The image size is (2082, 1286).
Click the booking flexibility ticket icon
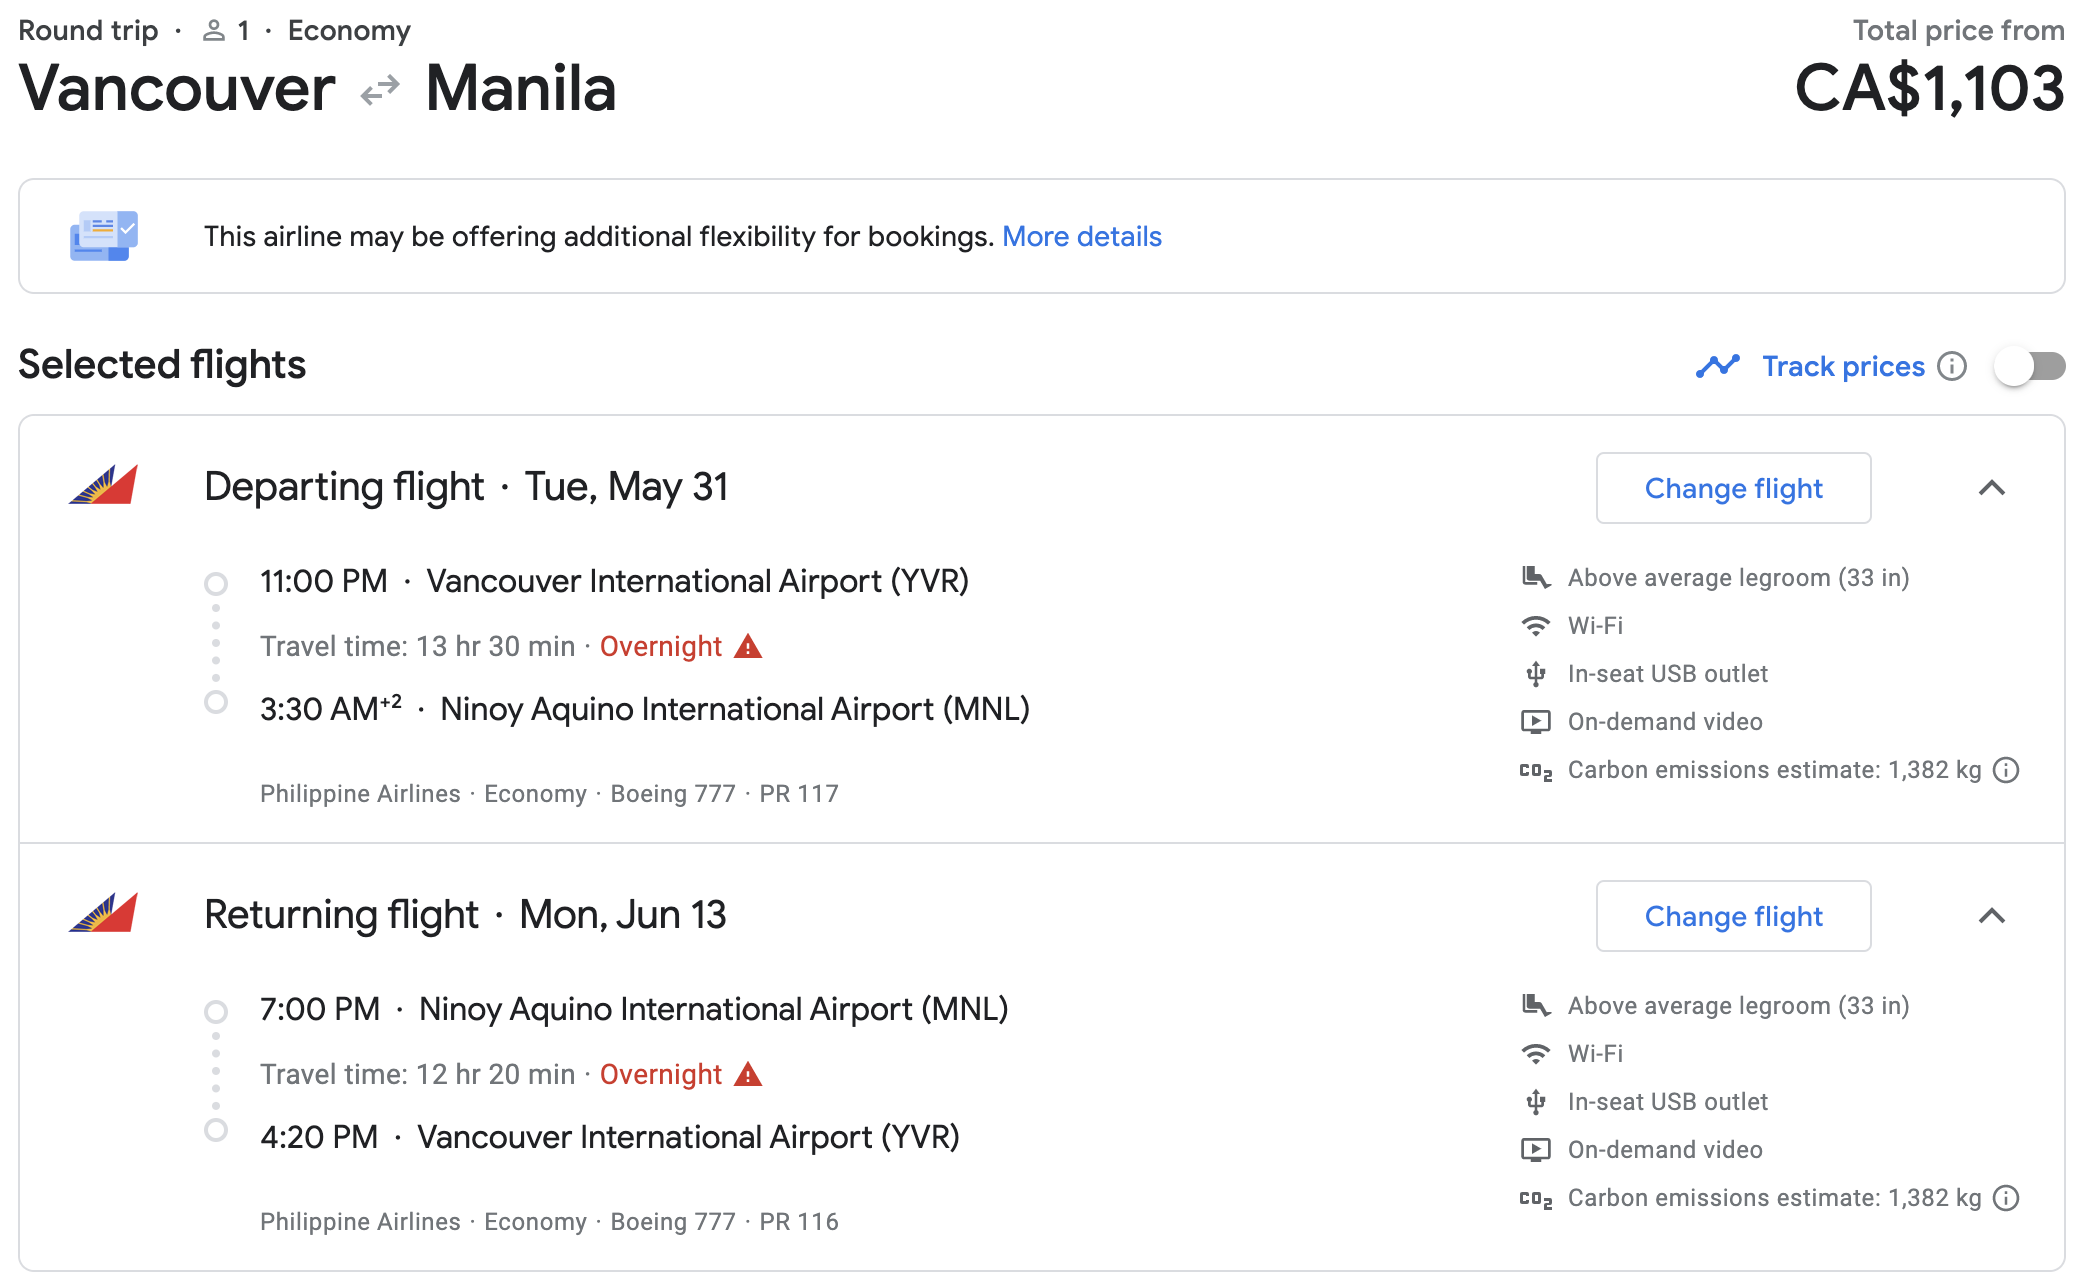pos(104,236)
